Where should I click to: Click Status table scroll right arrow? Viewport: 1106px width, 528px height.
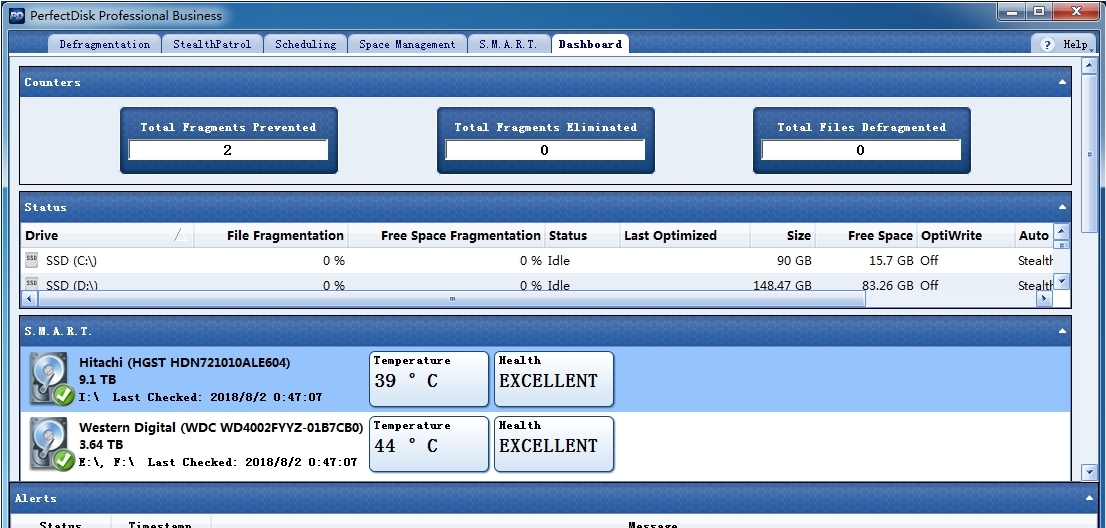pyautogui.click(x=1044, y=299)
